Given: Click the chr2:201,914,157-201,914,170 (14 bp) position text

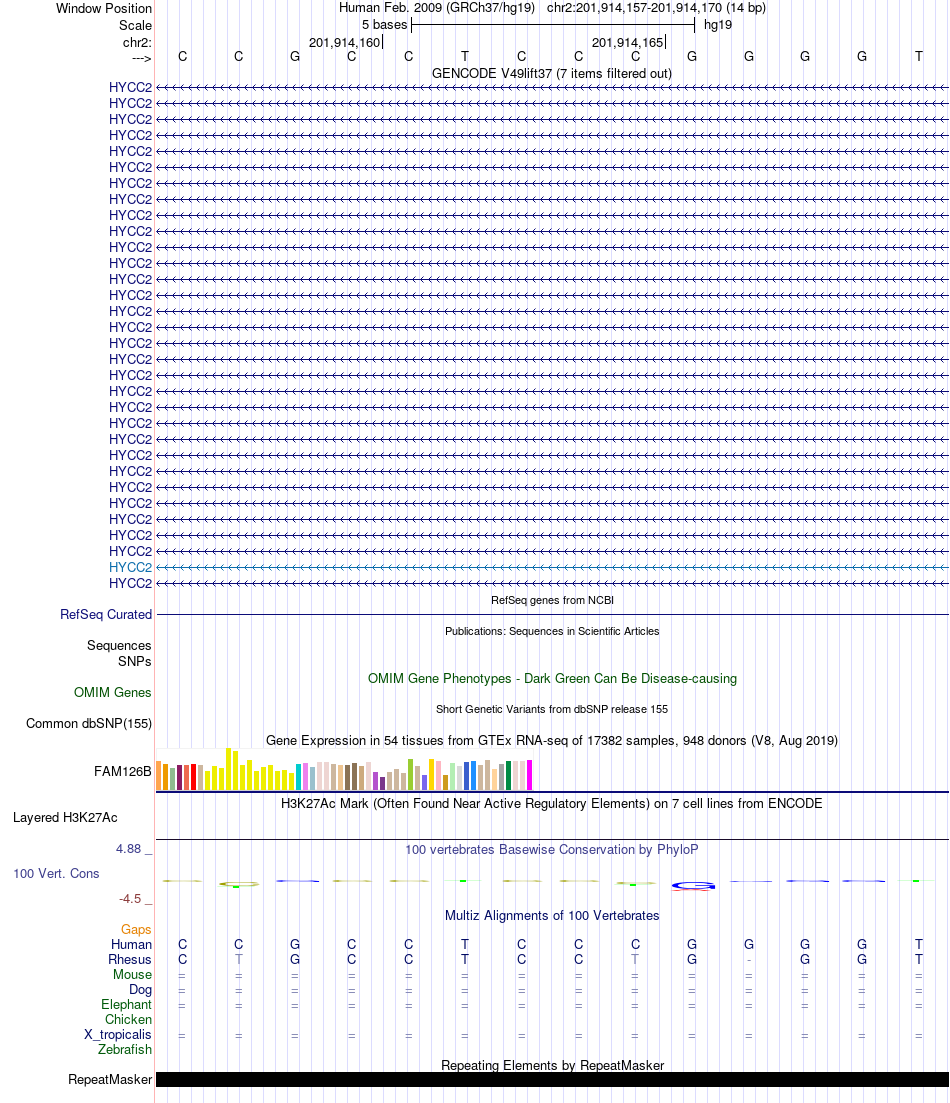Looking at the screenshot, I should (656, 8).
